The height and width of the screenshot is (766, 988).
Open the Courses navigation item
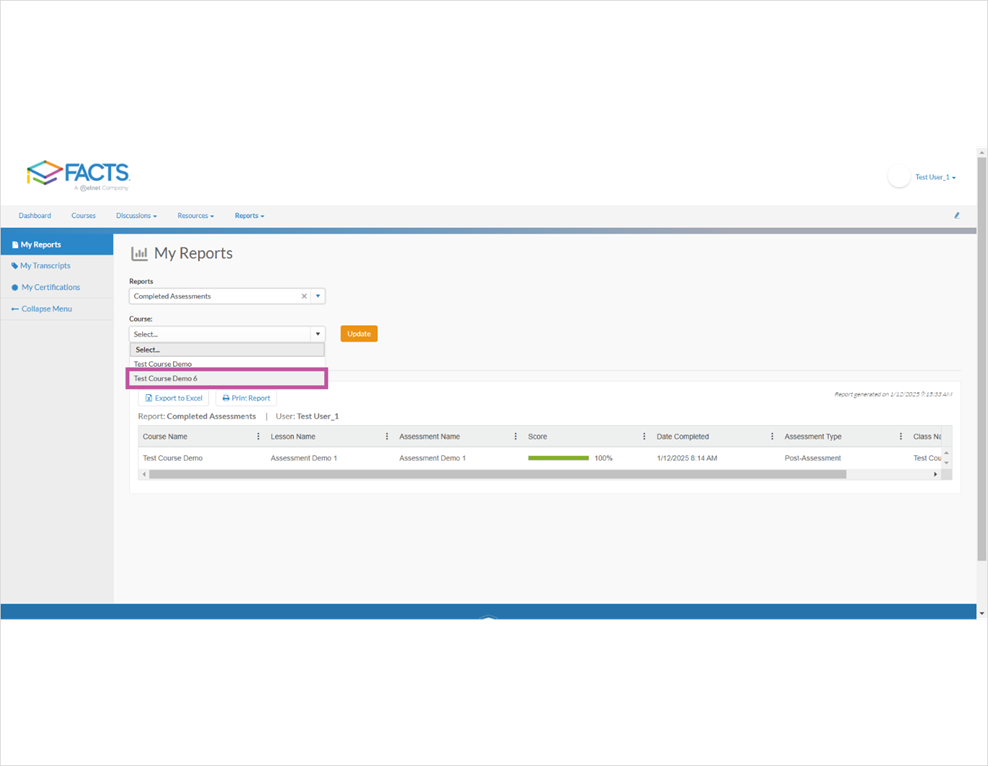[x=83, y=215]
